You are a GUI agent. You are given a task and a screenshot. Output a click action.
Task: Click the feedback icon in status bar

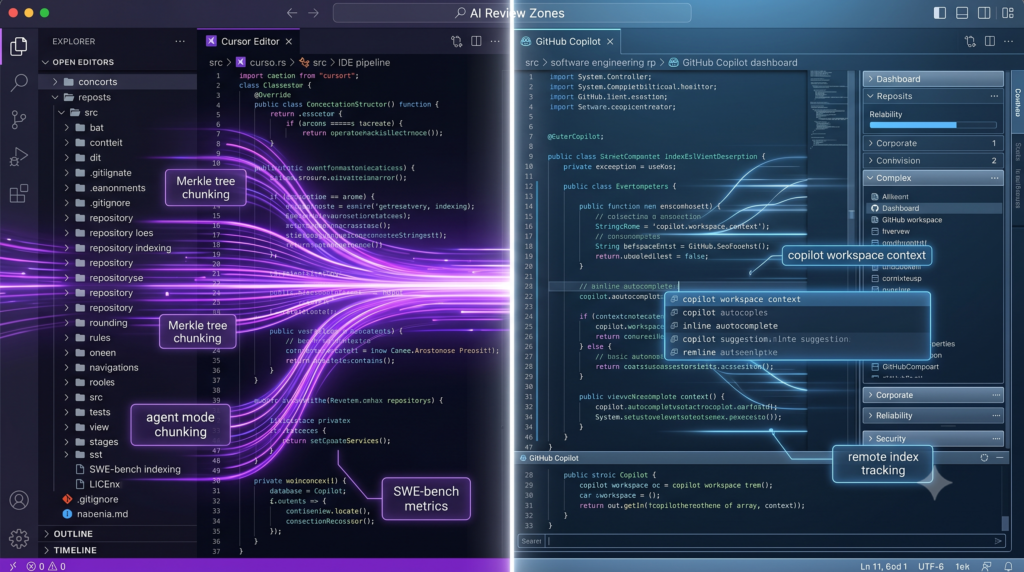pos(986,566)
